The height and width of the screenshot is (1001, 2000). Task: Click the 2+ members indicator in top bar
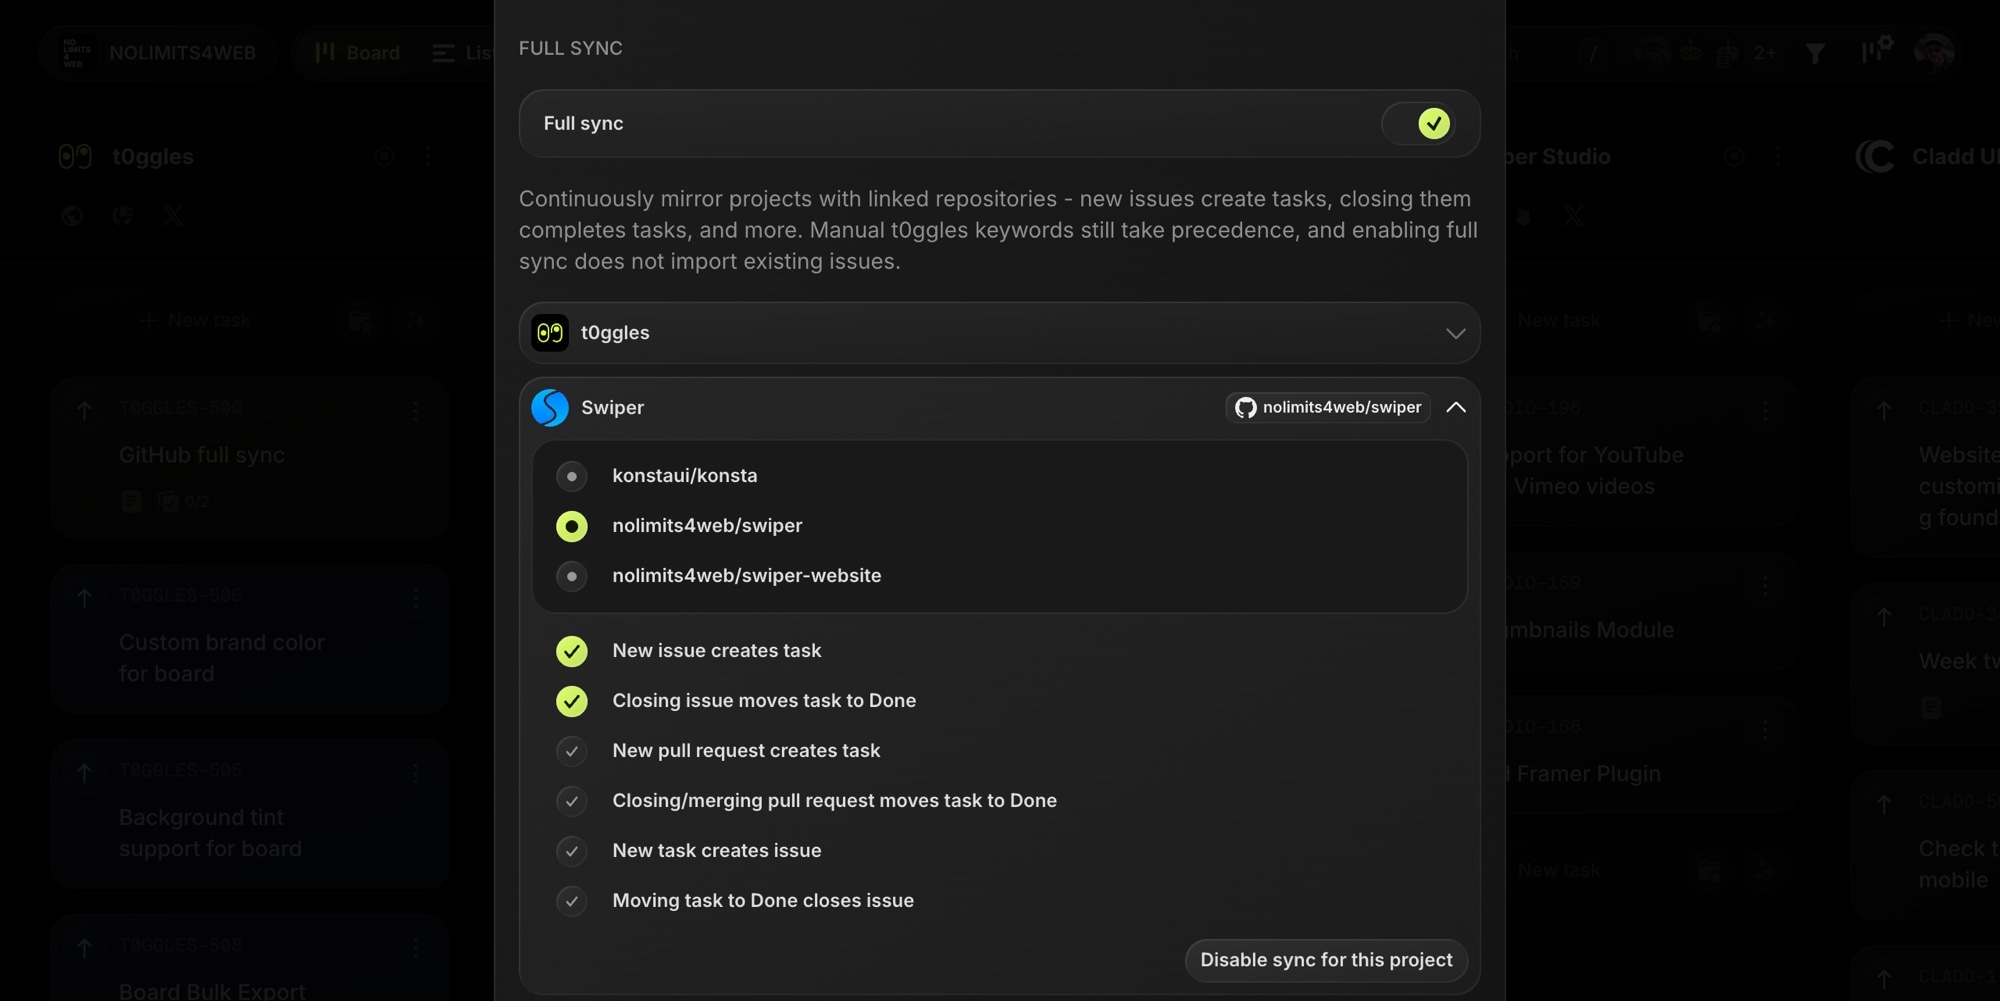[x=1765, y=53]
